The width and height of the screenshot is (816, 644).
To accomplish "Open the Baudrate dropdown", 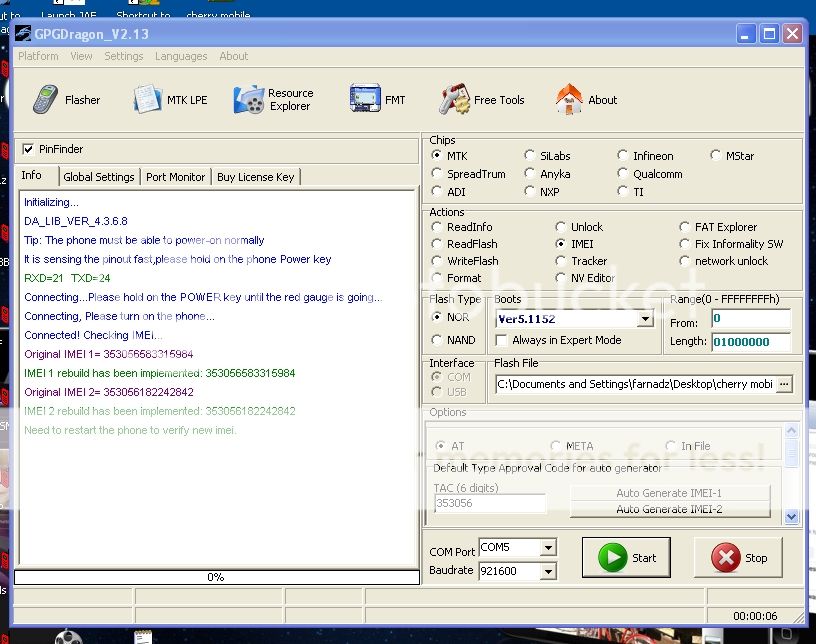I will click(547, 571).
